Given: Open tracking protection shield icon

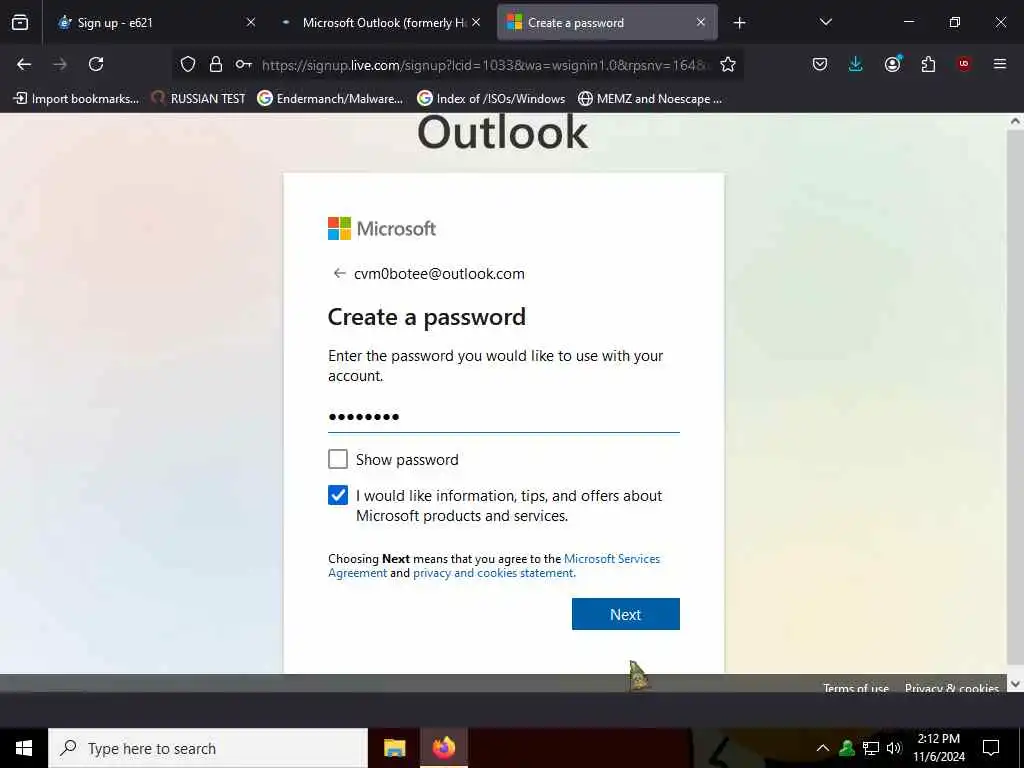Looking at the screenshot, I should (188, 64).
